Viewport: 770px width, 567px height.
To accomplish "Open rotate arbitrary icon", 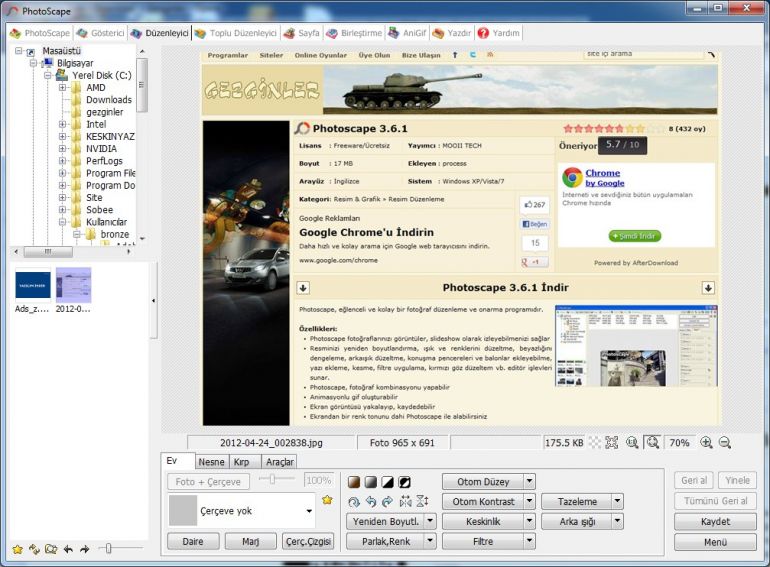I will [354, 502].
